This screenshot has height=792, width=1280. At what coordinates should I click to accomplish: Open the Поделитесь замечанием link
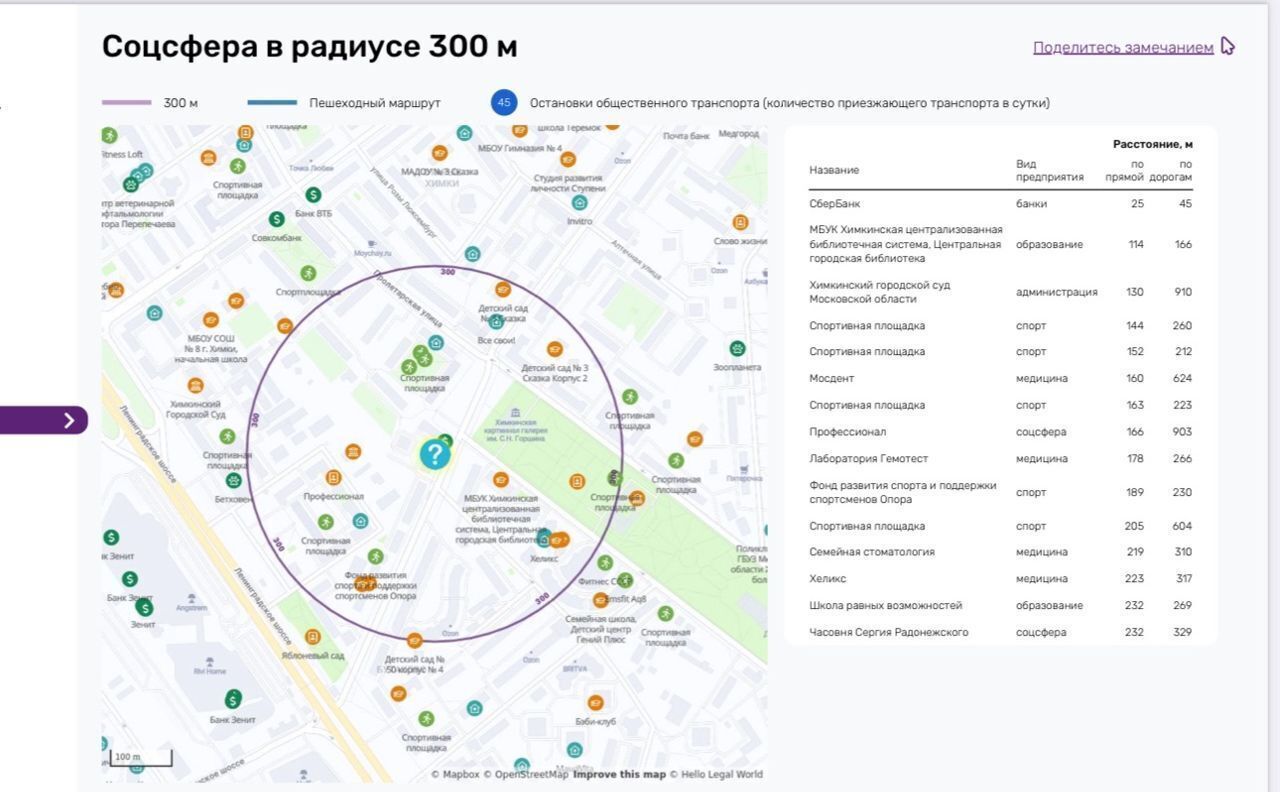1123,47
